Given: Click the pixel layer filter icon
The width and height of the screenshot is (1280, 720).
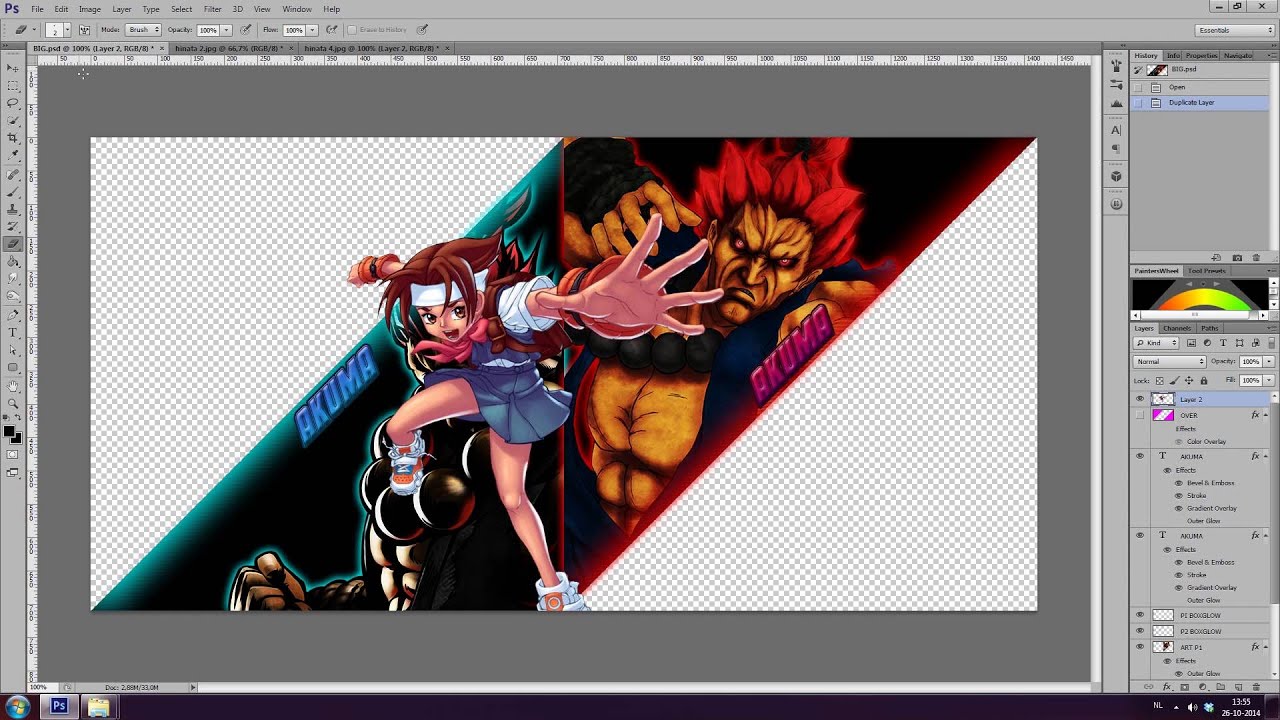Looking at the screenshot, I should point(1191,343).
